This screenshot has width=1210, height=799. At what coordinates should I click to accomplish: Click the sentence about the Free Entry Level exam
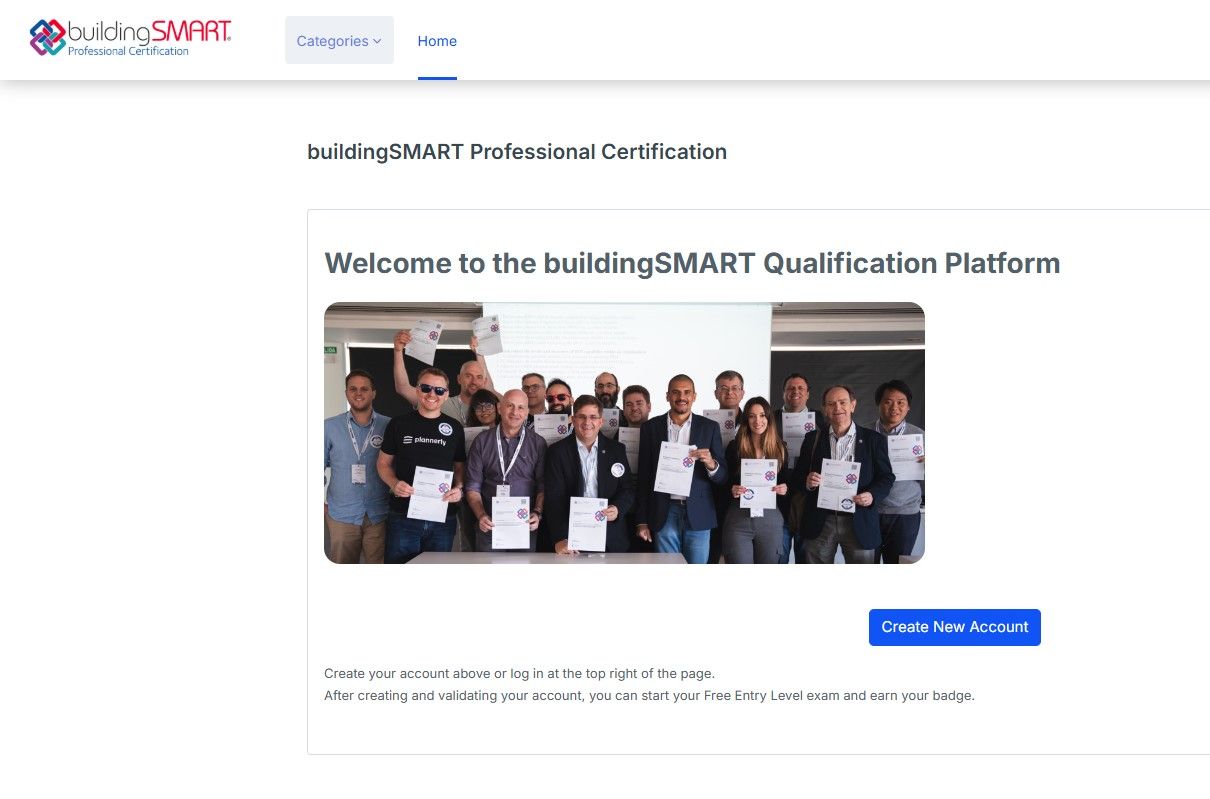(649, 695)
